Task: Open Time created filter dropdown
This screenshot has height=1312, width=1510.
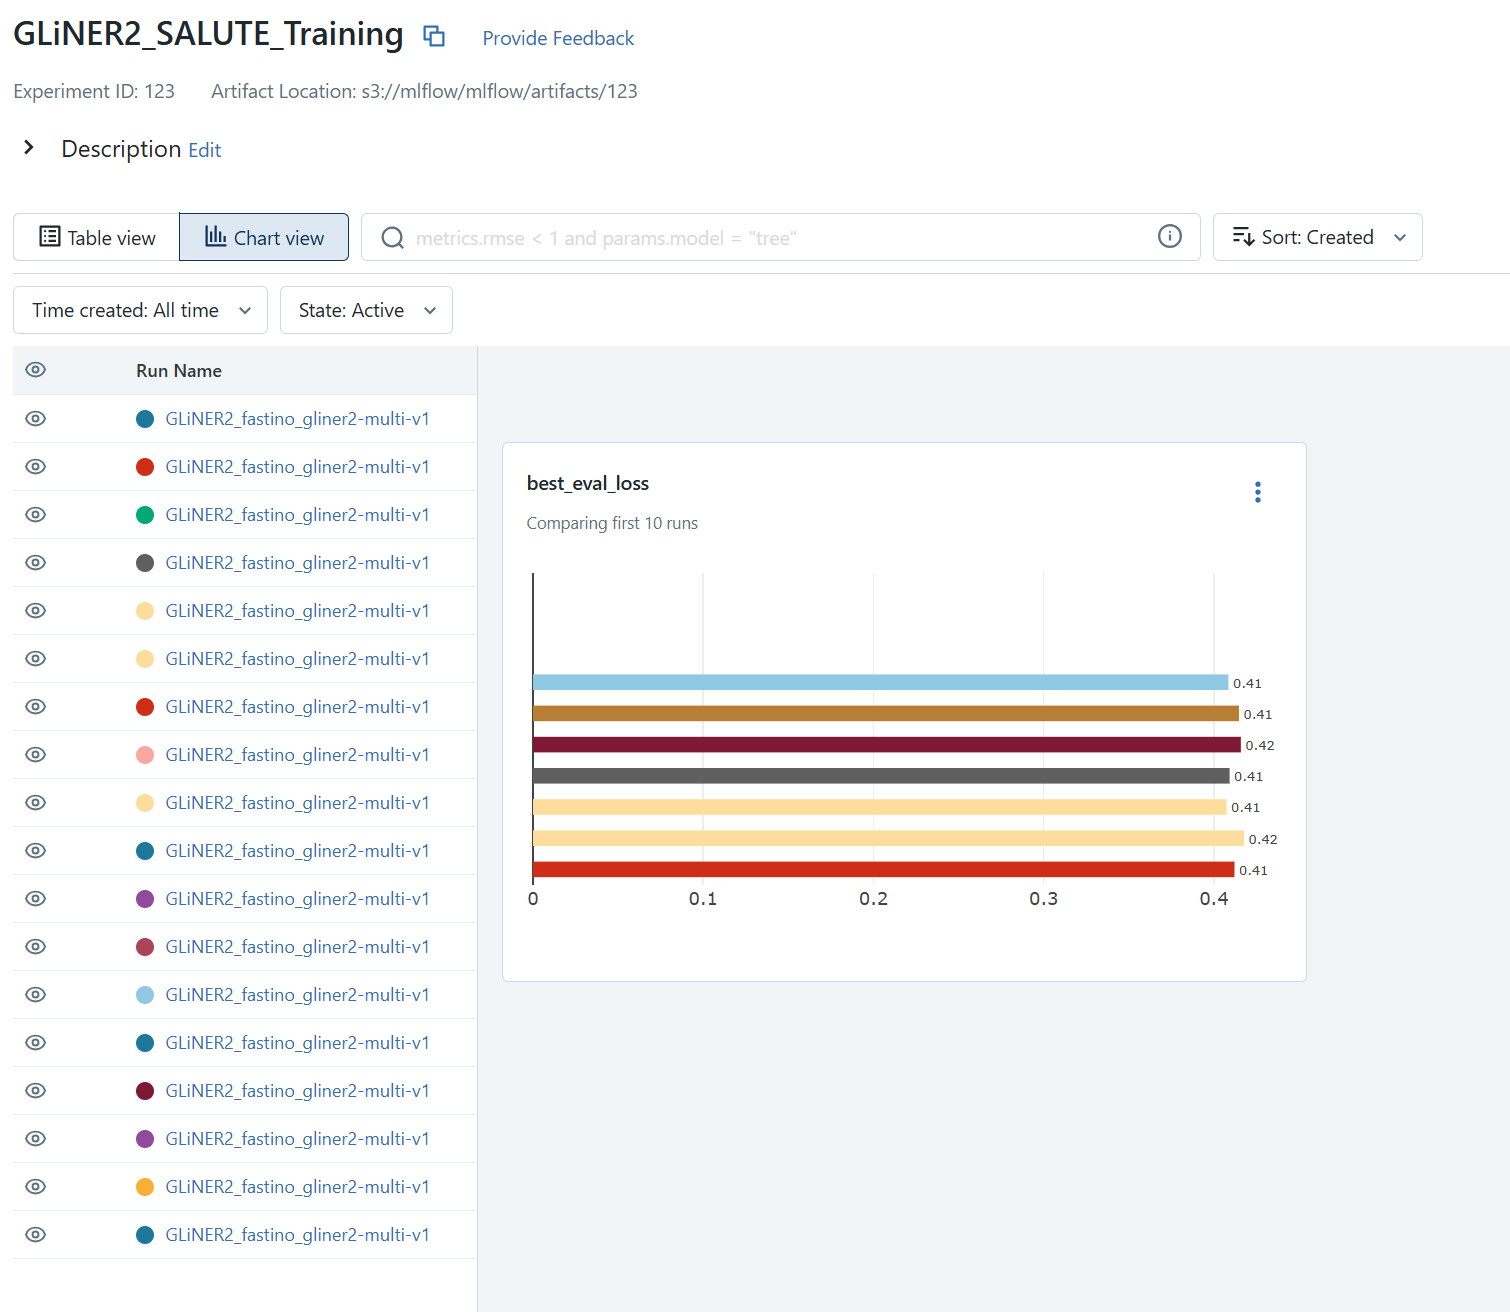Action: pos(140,310)
